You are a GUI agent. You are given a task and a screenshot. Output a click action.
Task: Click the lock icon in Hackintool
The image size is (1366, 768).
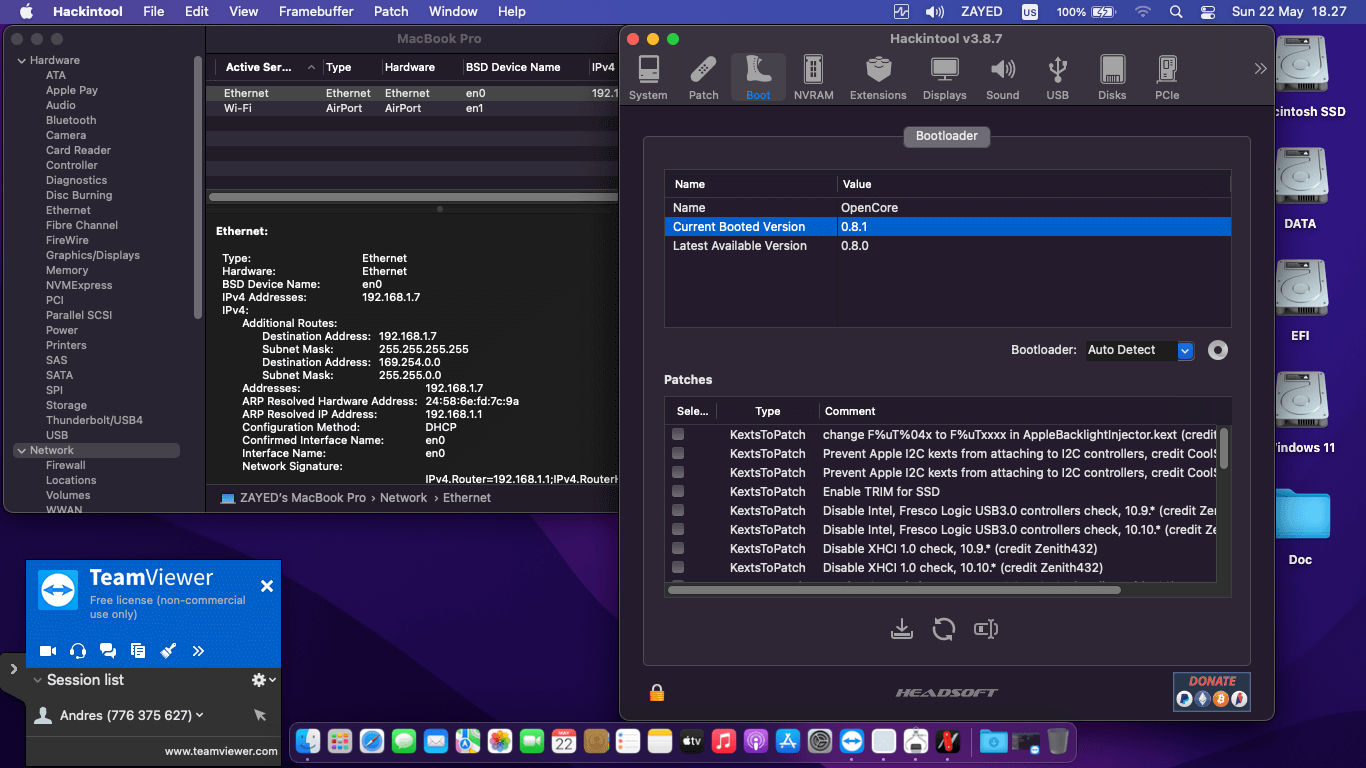coord(657,692)
